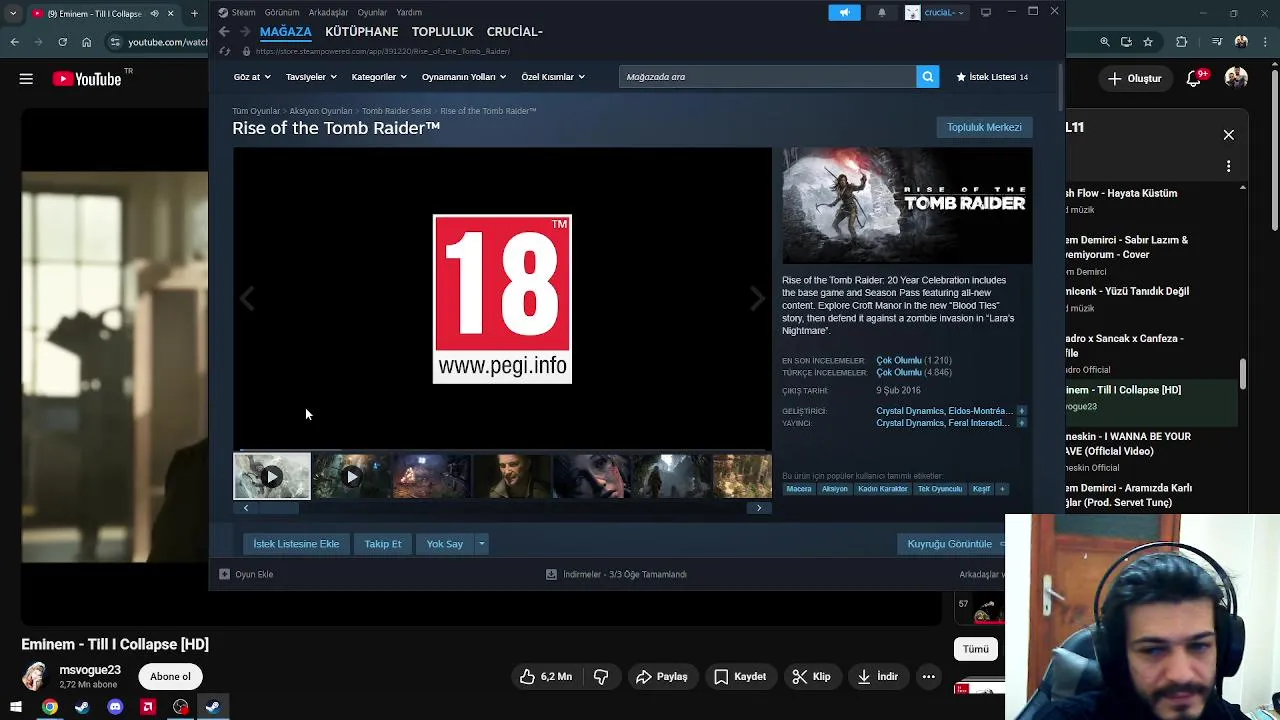Click Chrome icon in taskbar
The width and height of the screenshot is (1280, 720).
(x=49, y=708)
